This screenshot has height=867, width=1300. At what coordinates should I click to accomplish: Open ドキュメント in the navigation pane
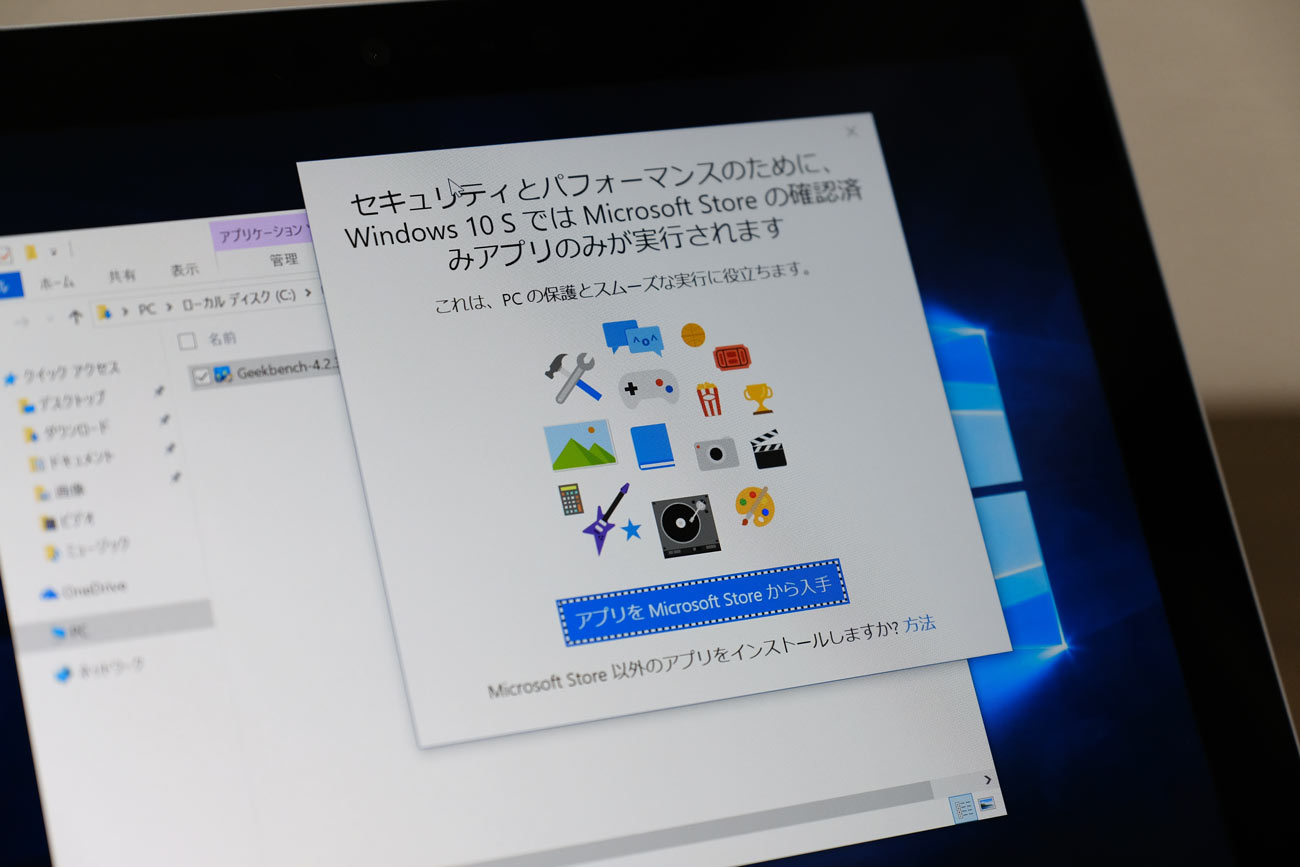coord(80,461)
